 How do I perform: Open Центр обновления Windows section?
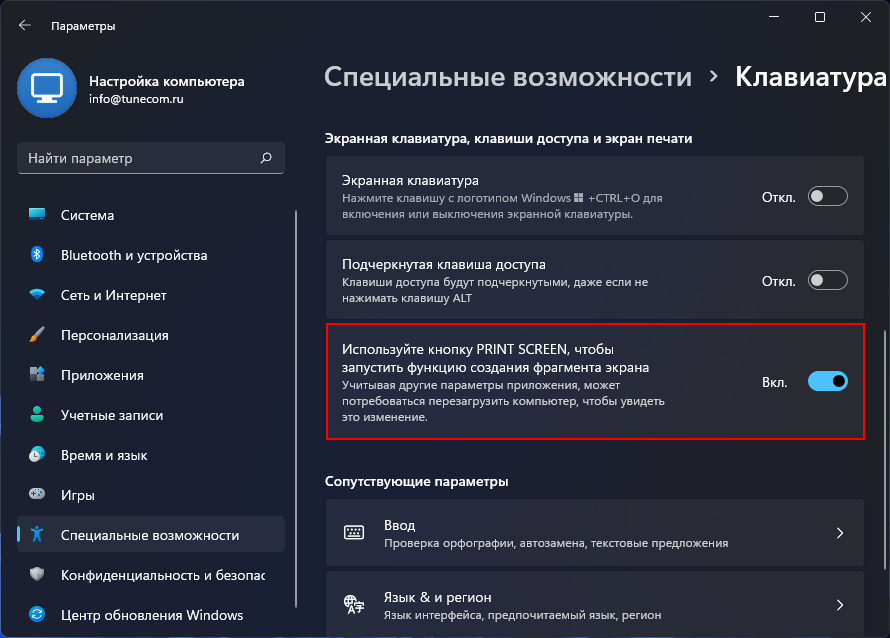click(151, 615)
